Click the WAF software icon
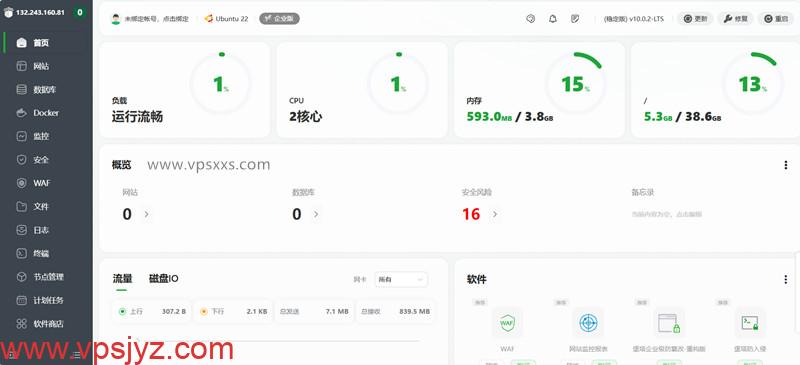This screenshot has width=800, height=365. (507, 323)
